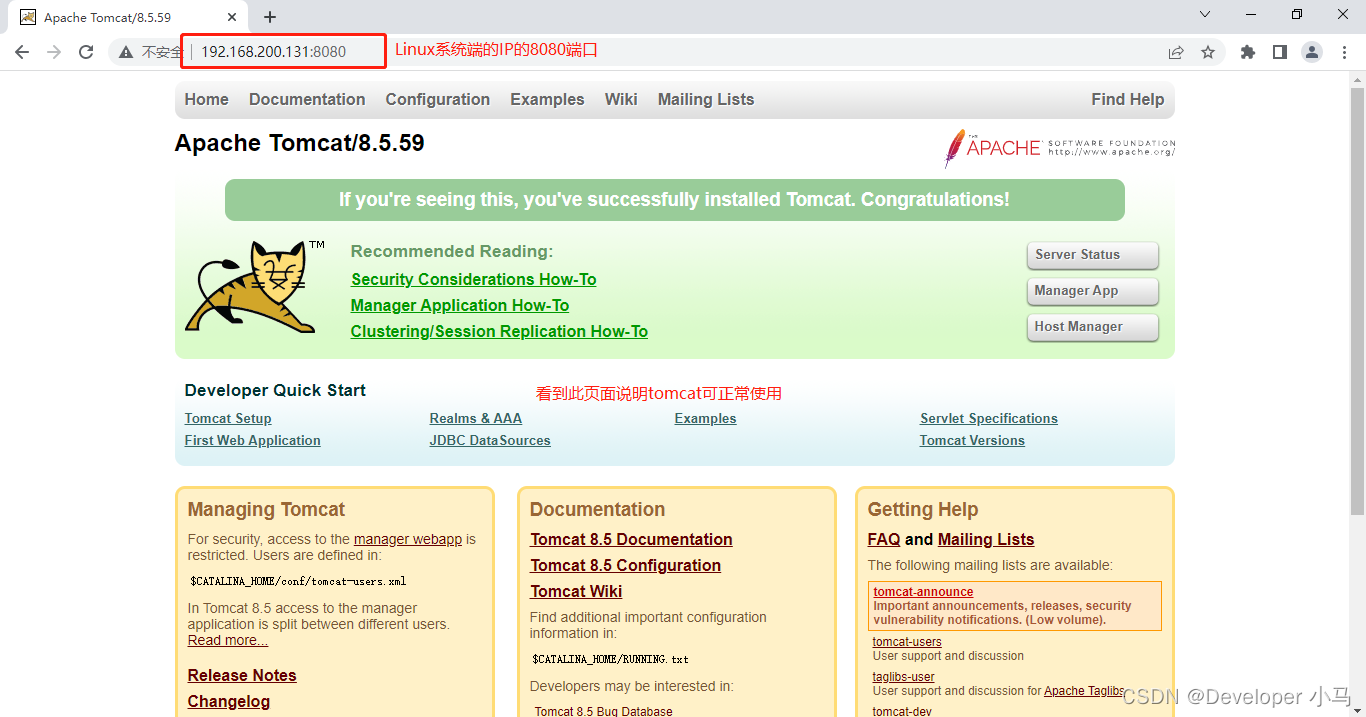Click the Apache Tomcat/8.5.59 page heading
The image size is (1366, 717).
(299, 143)
